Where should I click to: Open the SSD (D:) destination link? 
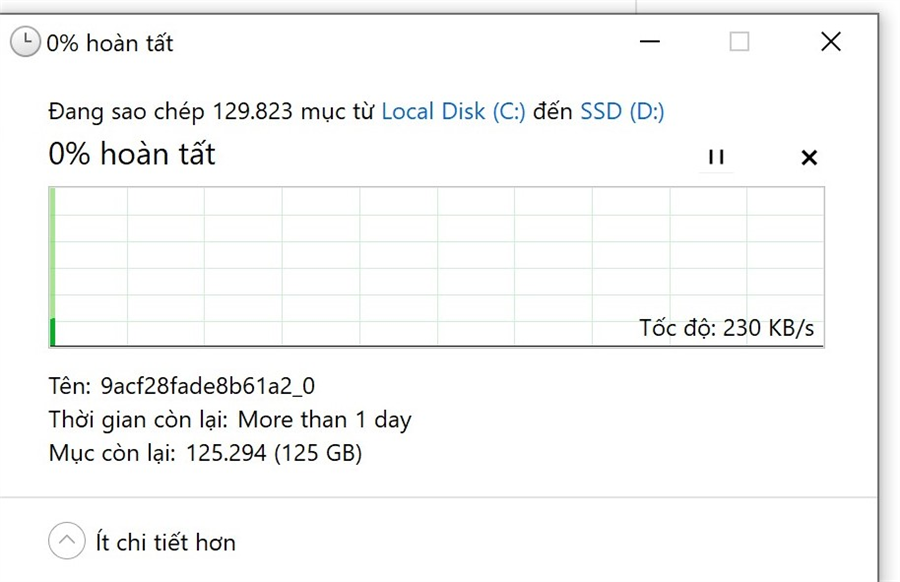pyautogui.click(x=622, y=111)
